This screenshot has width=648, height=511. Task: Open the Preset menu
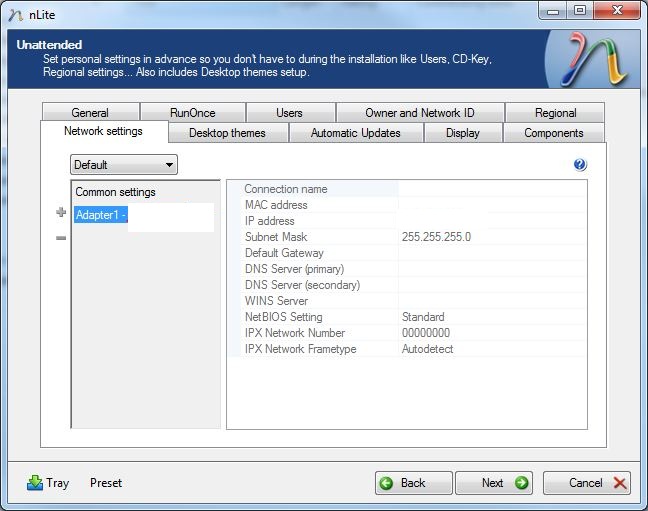106,482
